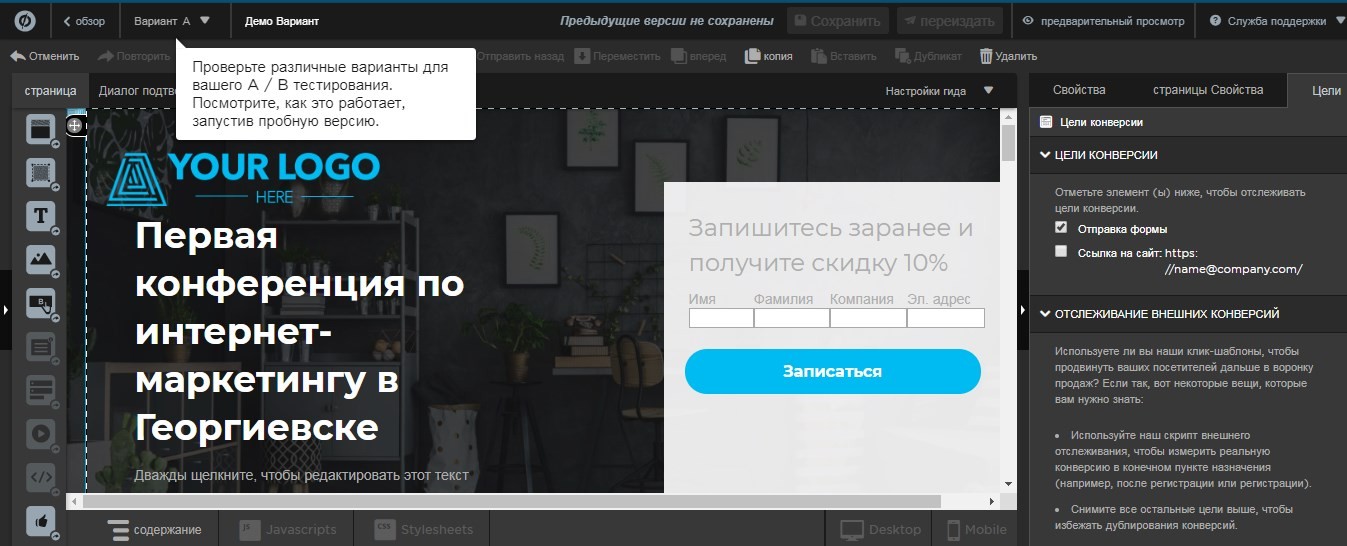
Task: Click the Фамилия input field
Action: tap(792, 318)
